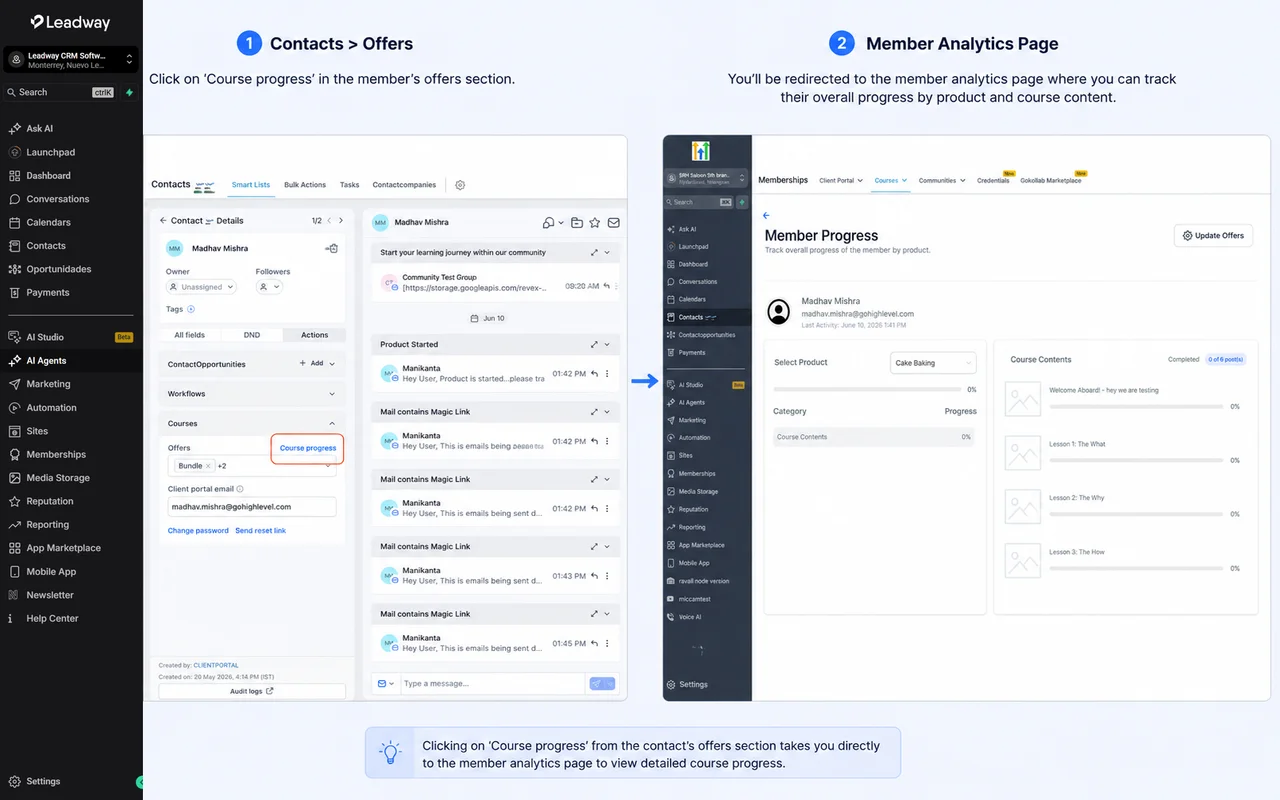Open Reporting in the Leadway sidebar
Viewport: 1280px width, 800px height.
pyautogui.click(x=47, y=525)
